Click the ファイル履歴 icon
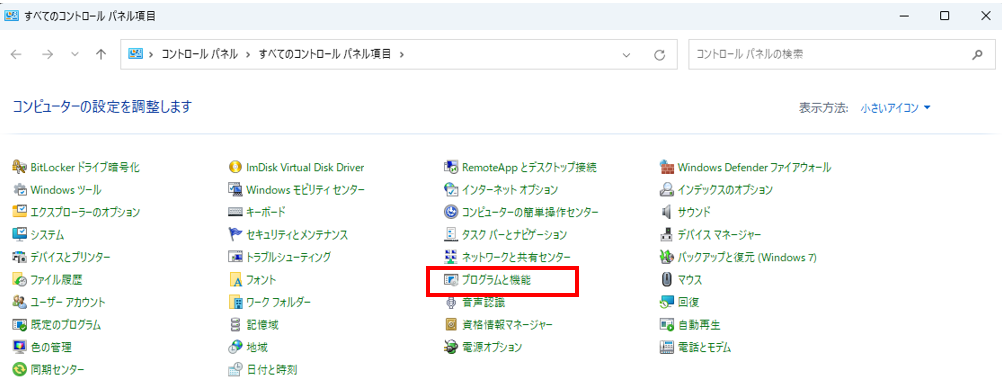The image size is (1002, 378). 19,280
